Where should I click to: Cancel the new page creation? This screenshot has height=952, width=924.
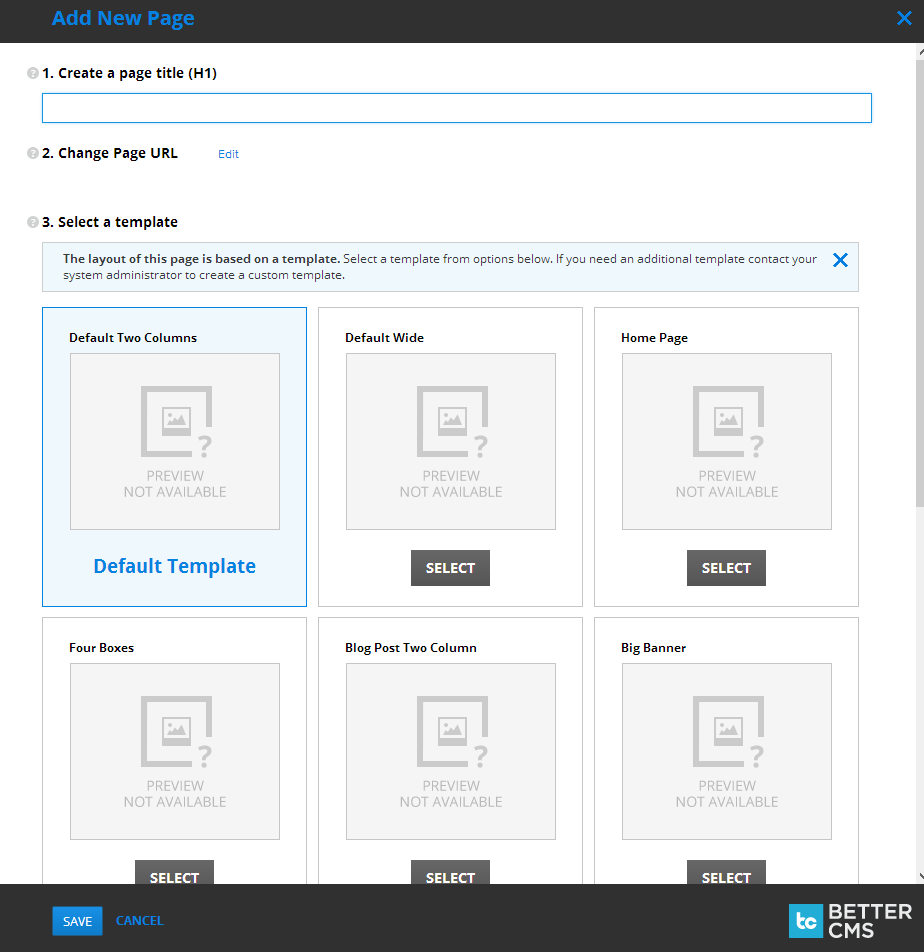click(x=139, y=920)
